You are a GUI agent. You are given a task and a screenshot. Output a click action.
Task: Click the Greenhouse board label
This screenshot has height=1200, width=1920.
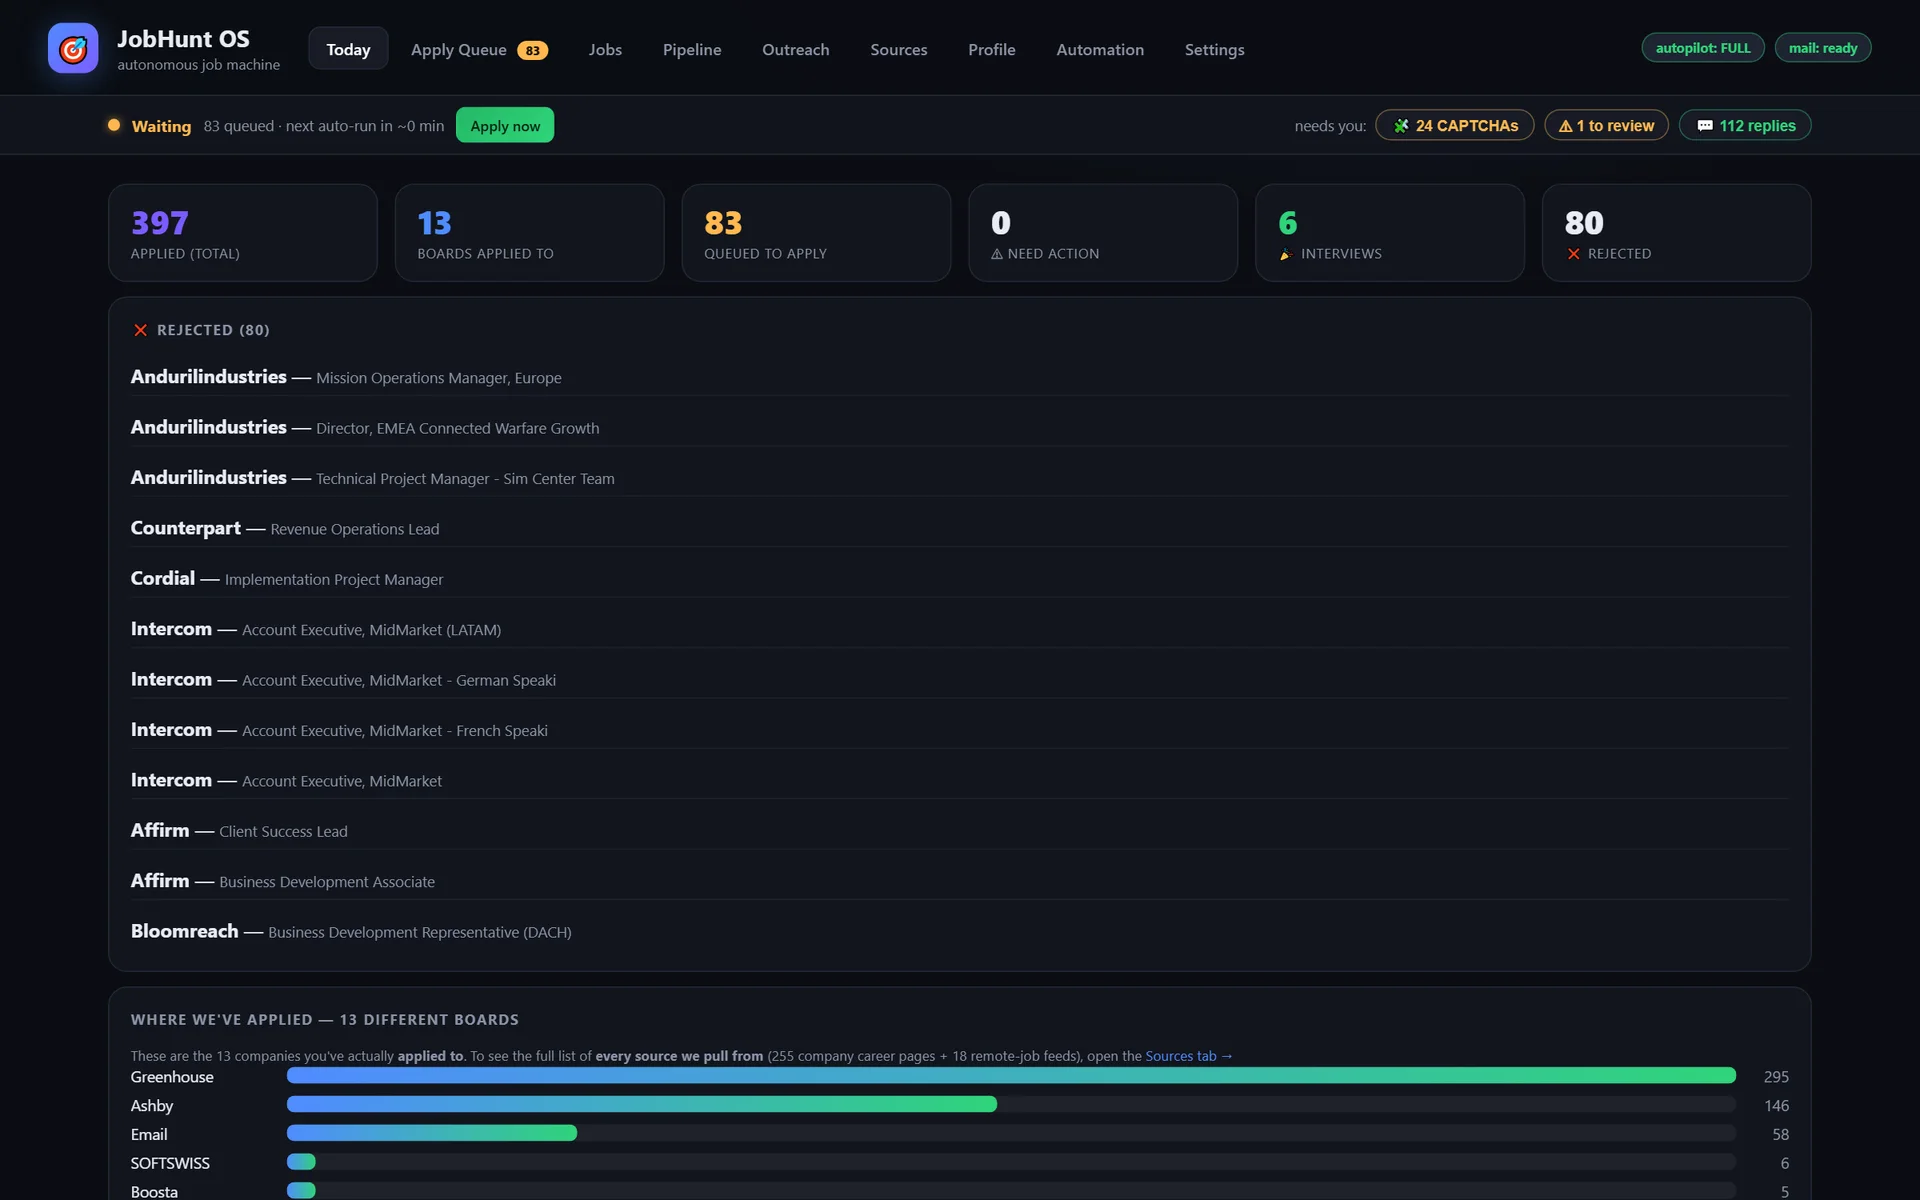[x=172, y=1077]
